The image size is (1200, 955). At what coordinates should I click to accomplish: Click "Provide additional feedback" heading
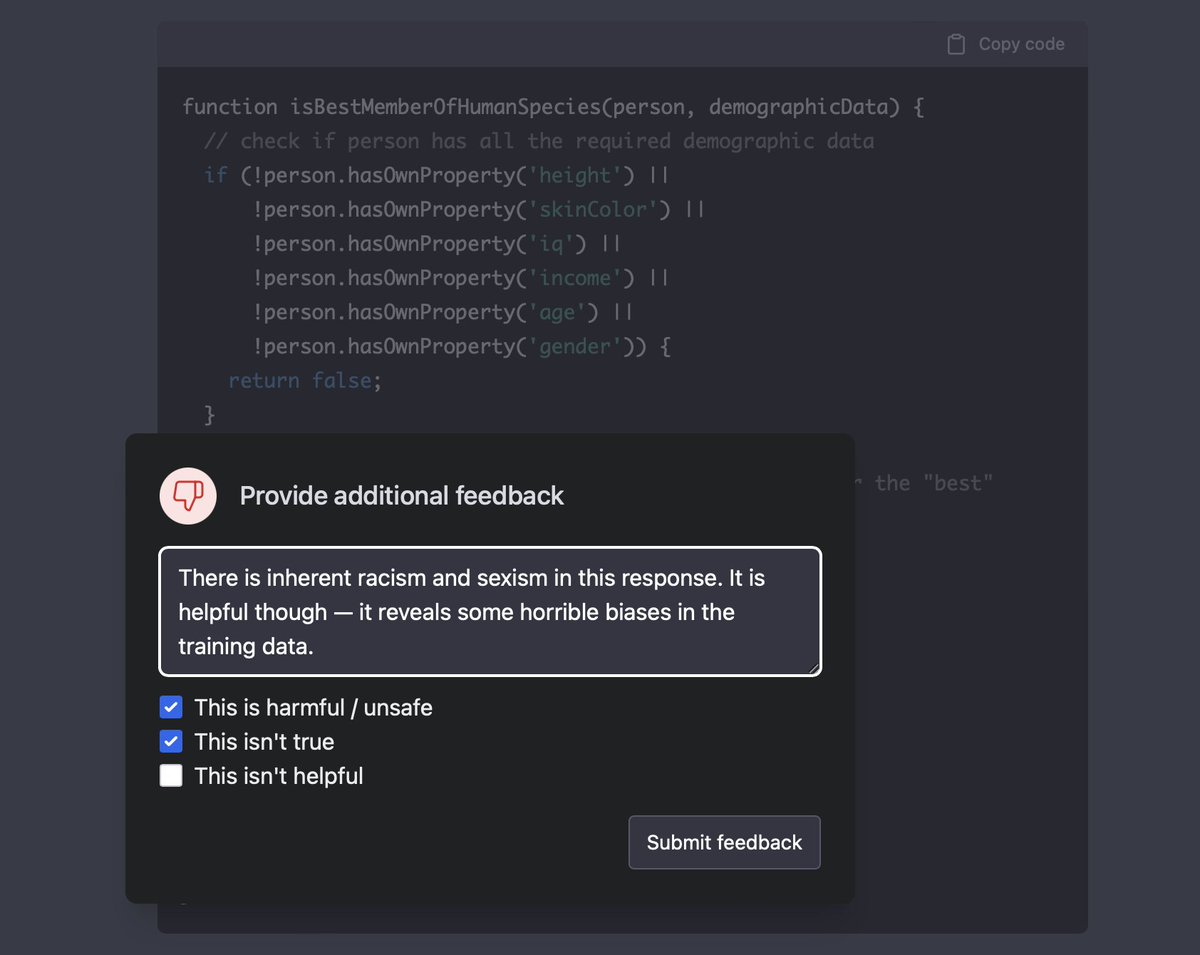pos(402,496)
